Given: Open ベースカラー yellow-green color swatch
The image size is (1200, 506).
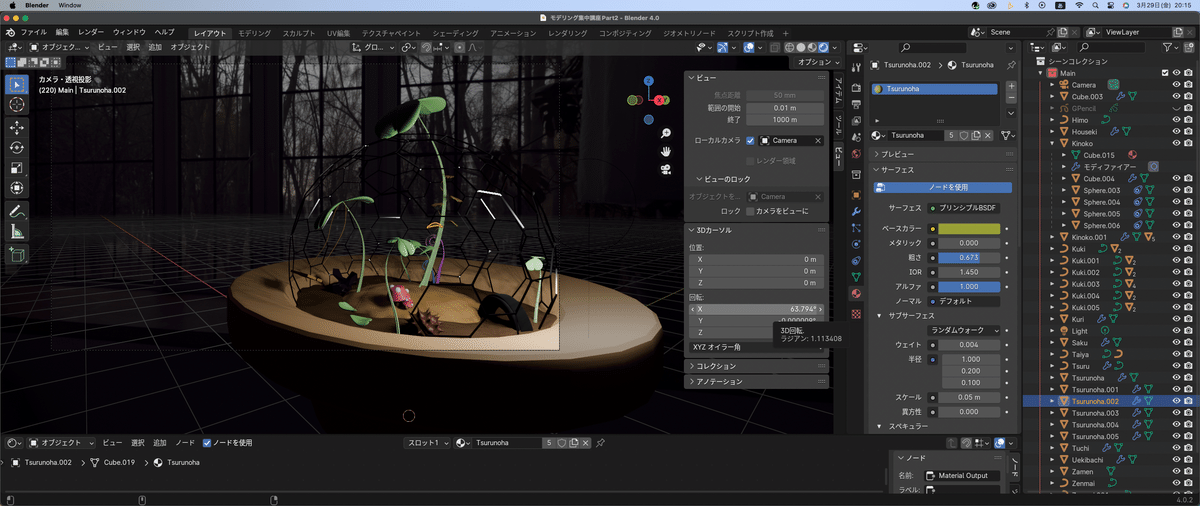Looking at the screenshot, I should [x=969, y=229].
